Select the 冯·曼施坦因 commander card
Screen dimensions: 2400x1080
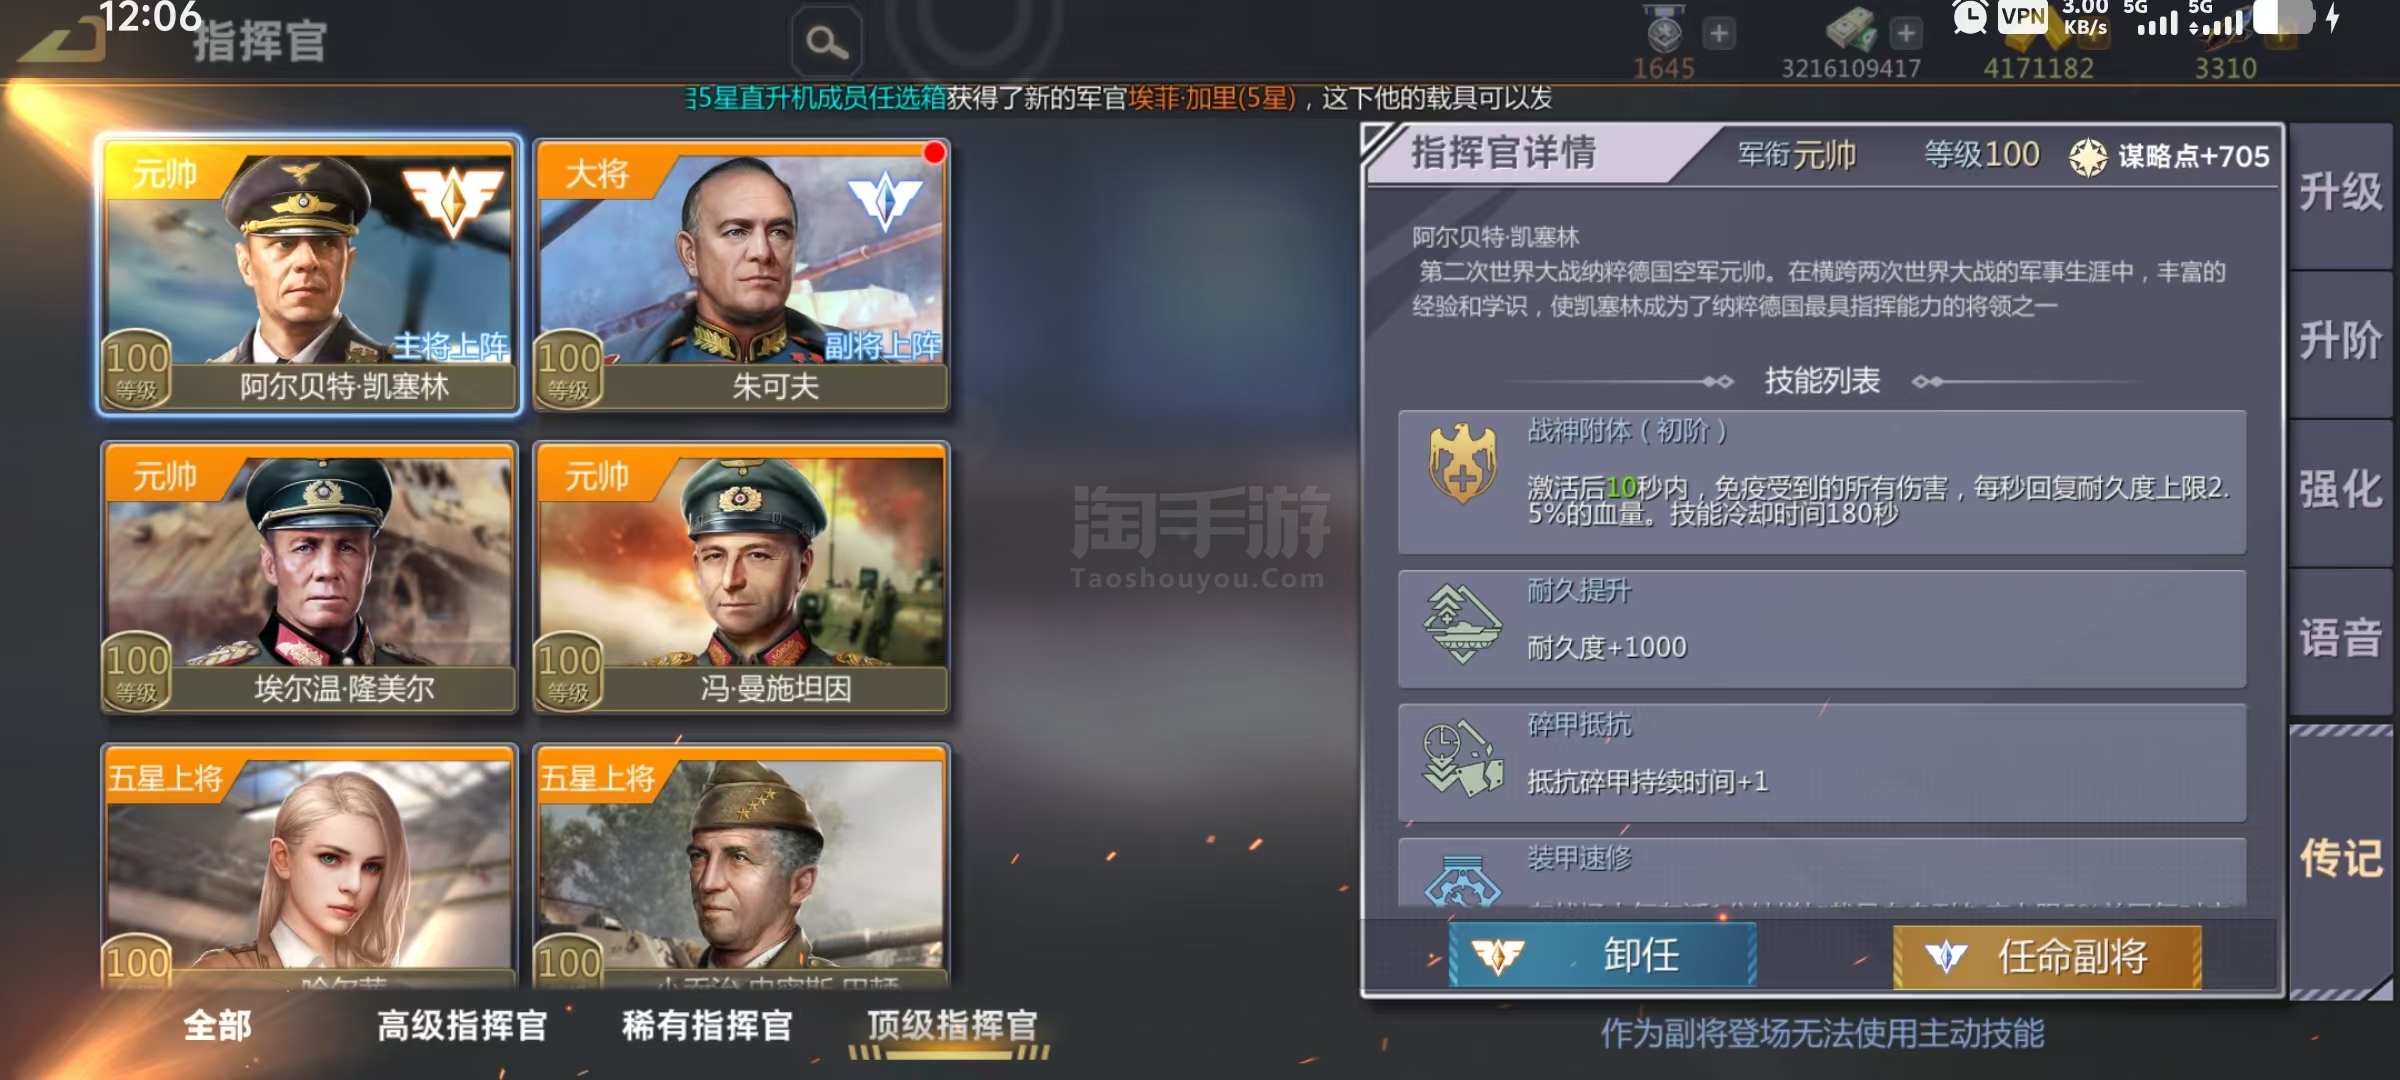click(x=741, y=578)
